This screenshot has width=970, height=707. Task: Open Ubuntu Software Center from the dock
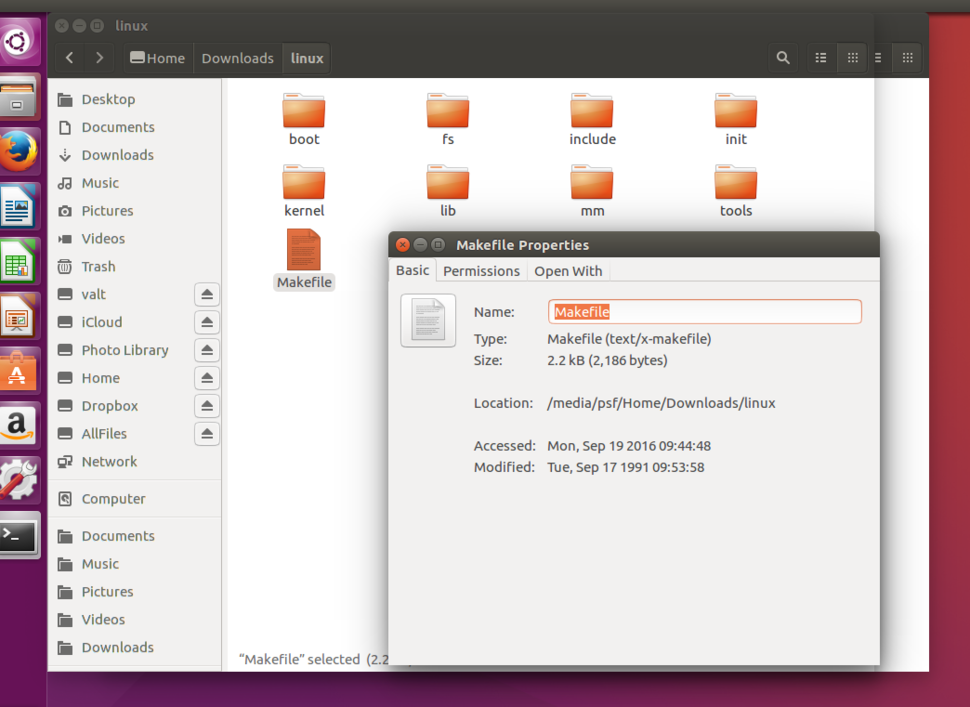pos(19,371)
